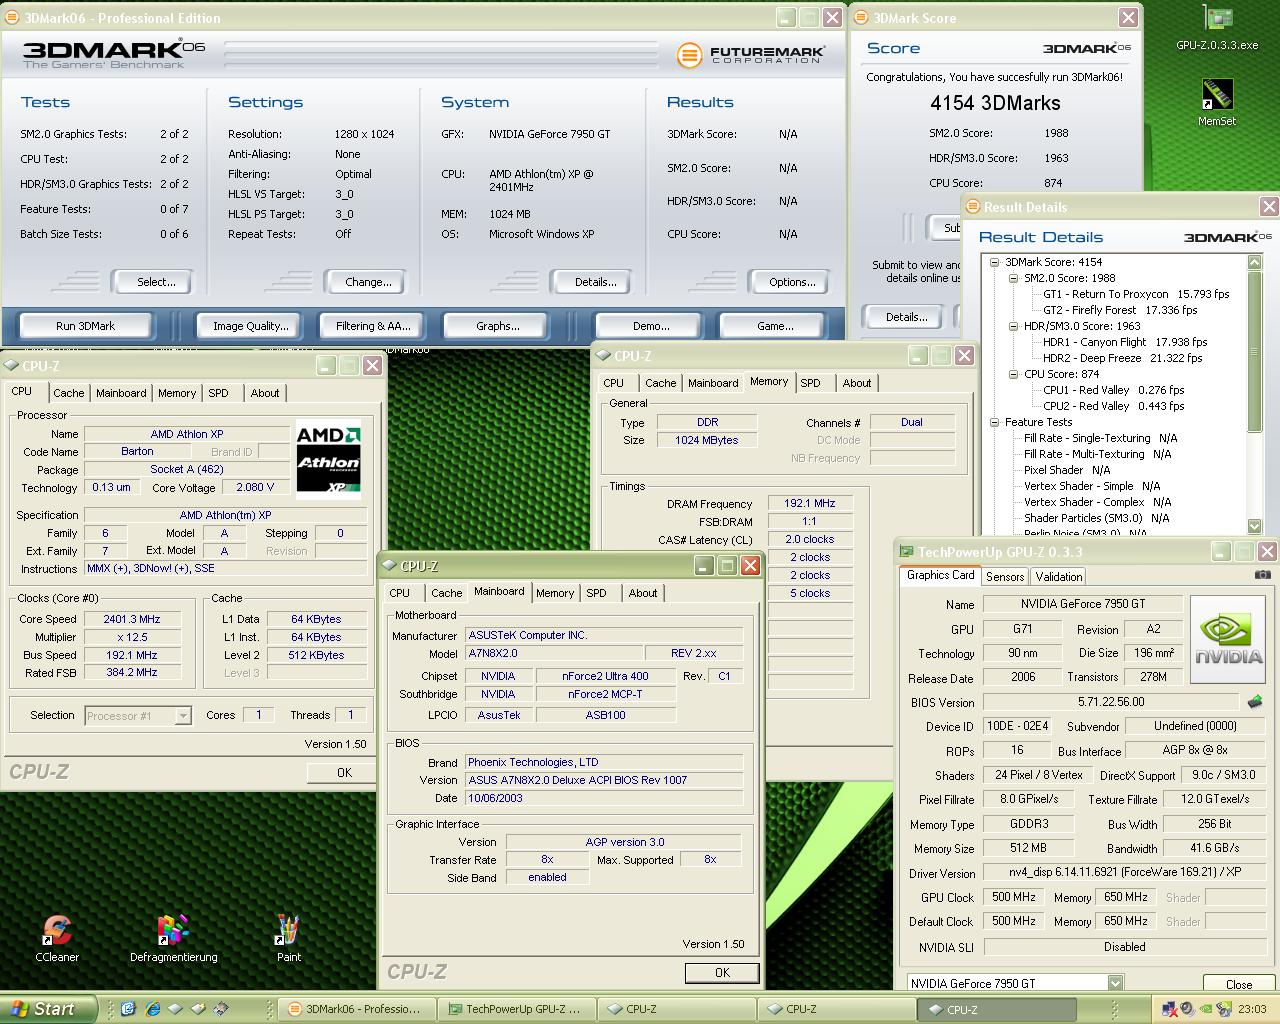Collapse the HDR/SM3.0 Score: 1963 node
Screen dimensions: 1280x1024
1013,326
